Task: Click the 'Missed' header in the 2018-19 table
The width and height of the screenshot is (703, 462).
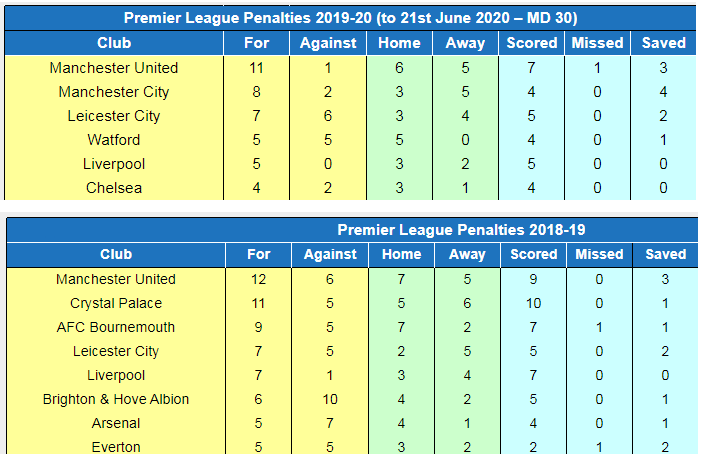Action: click(x=599, y=255)
